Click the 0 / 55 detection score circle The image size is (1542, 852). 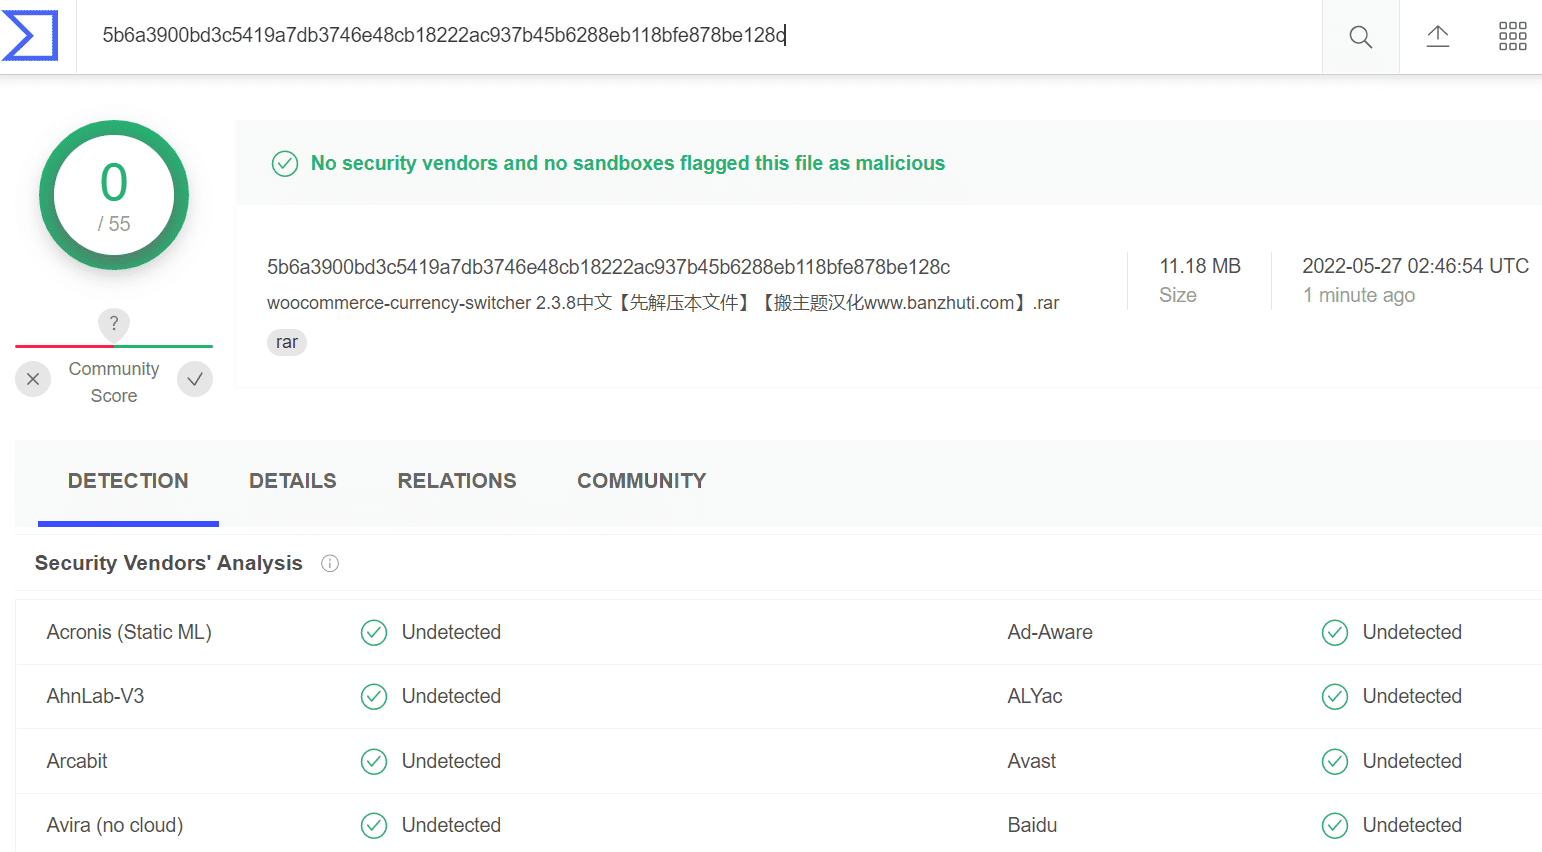point(114,195)
